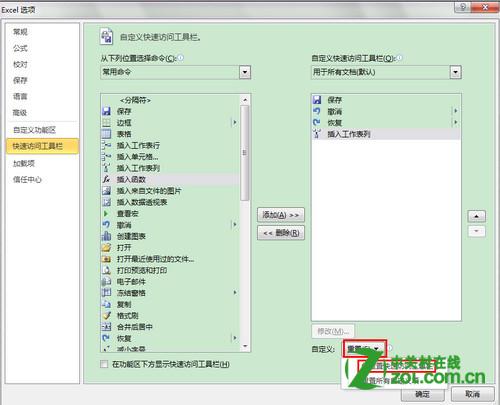Select 撤消 in the left command list
Image resolution: width=500 pixels, height=405 pixels.
(x=170, y=225)
